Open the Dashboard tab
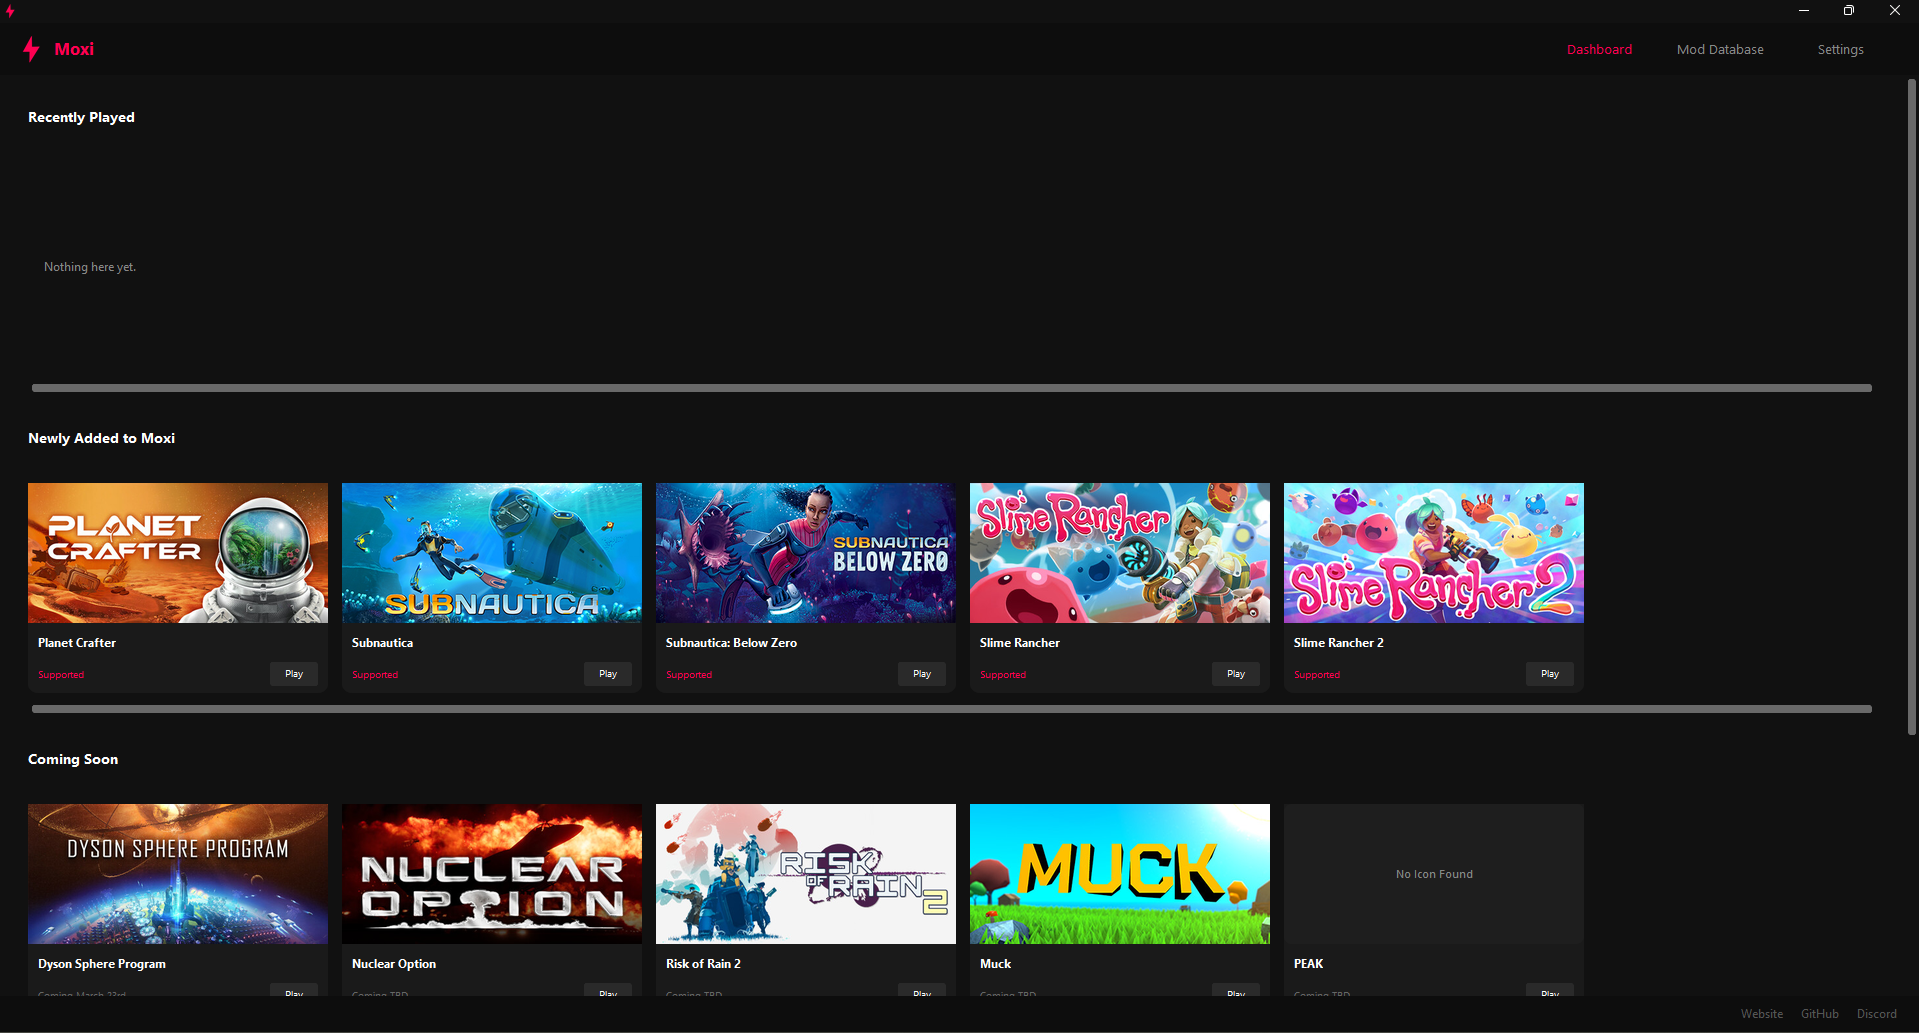The image size is (1919, 1033). click(1599, 49)
